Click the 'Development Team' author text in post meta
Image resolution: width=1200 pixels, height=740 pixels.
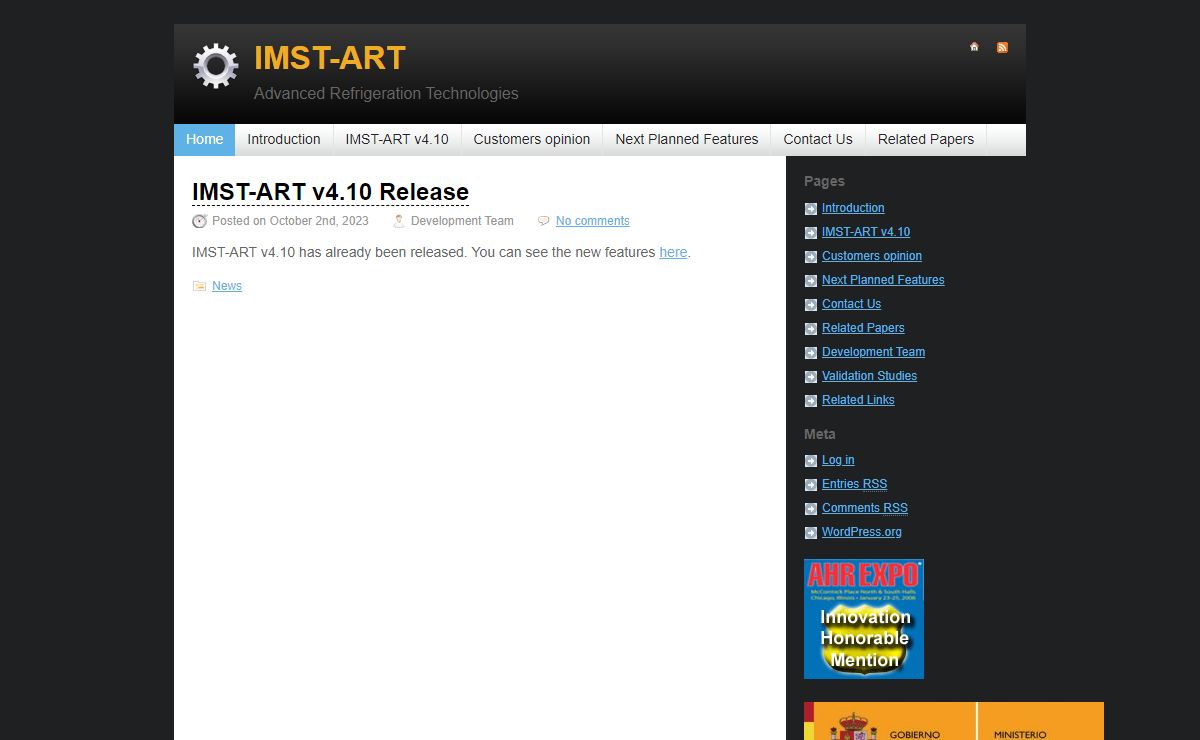tap(462, 221)
